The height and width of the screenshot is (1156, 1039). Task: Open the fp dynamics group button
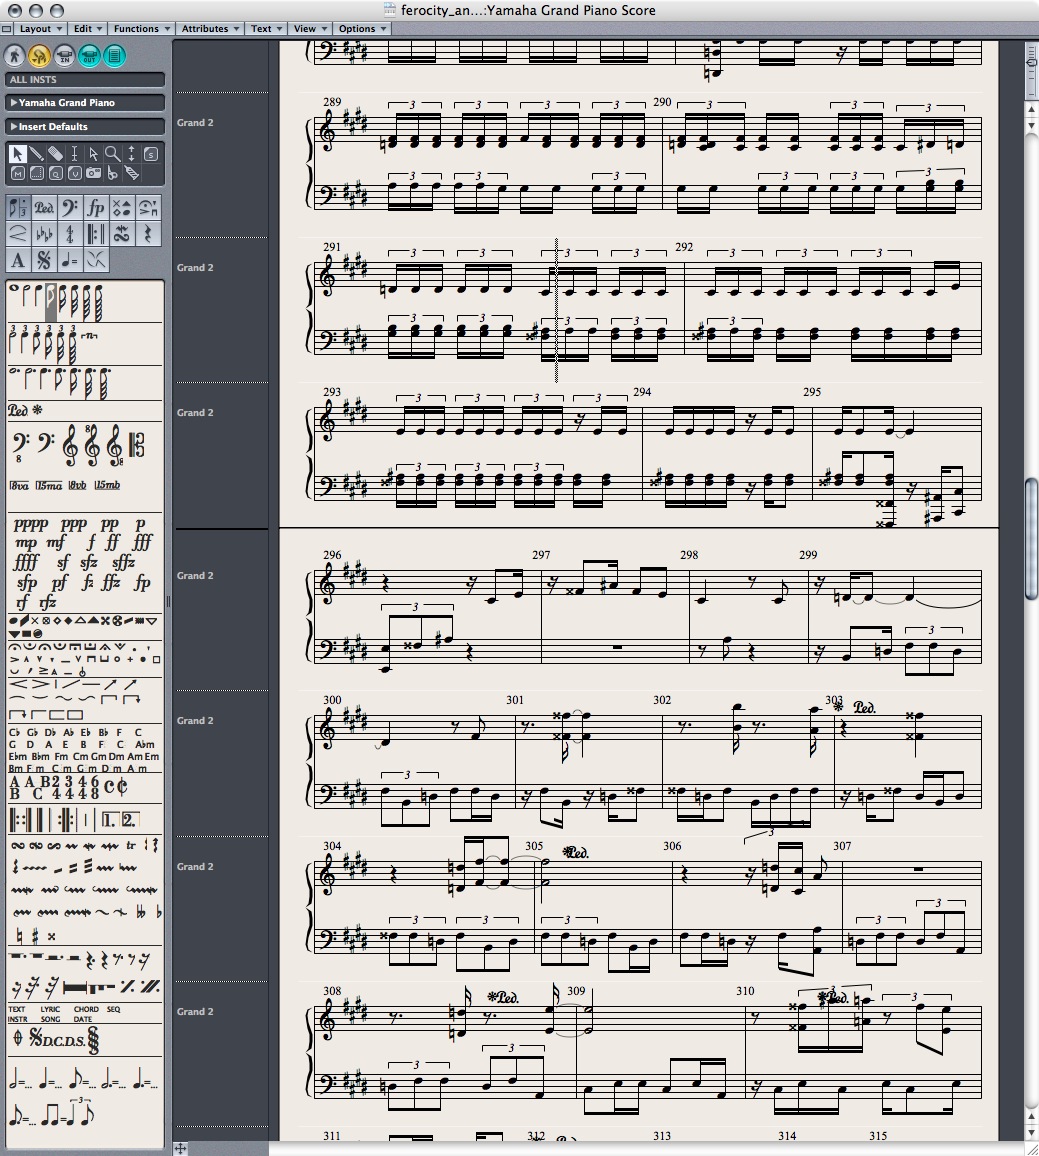[96, 208]
